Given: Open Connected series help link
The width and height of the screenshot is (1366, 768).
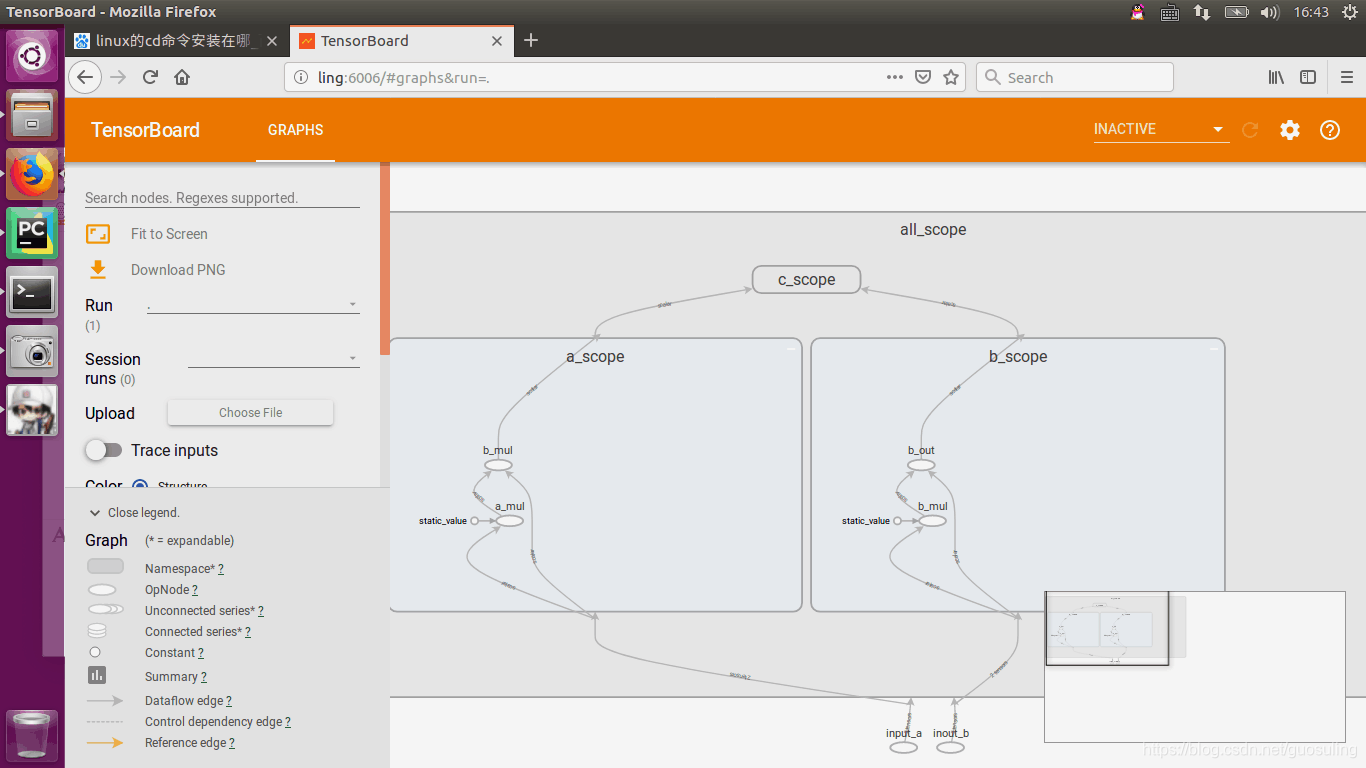Looking at the screenshot, I should [248, 632].
